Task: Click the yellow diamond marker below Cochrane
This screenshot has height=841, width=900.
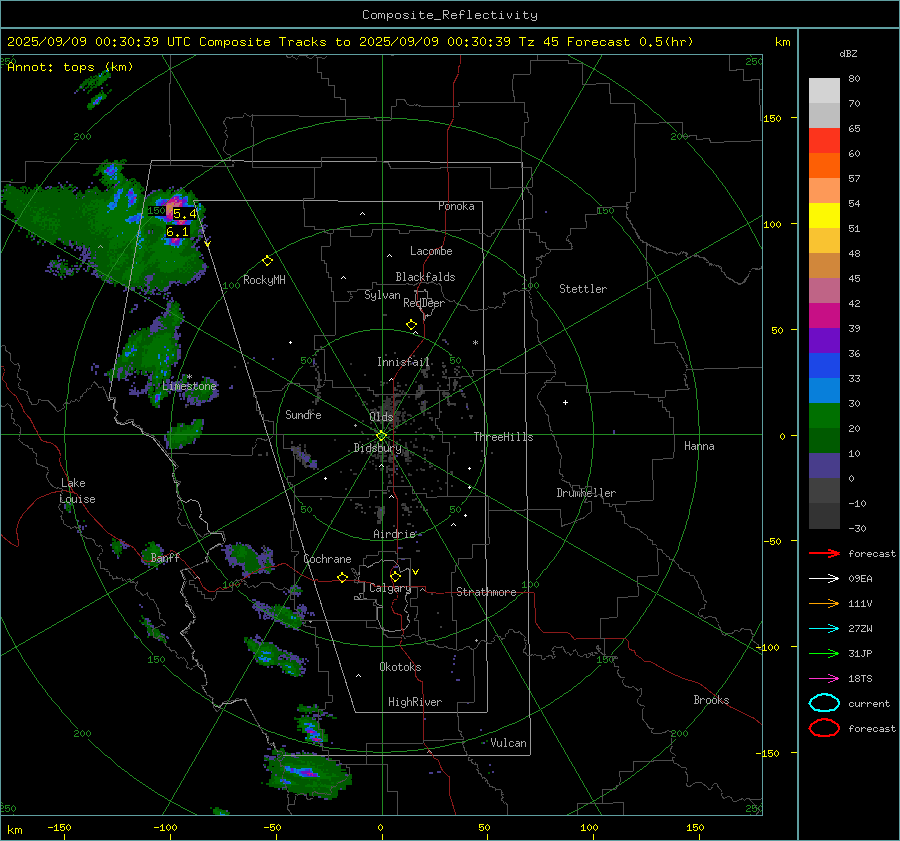Action: [342, 578]
